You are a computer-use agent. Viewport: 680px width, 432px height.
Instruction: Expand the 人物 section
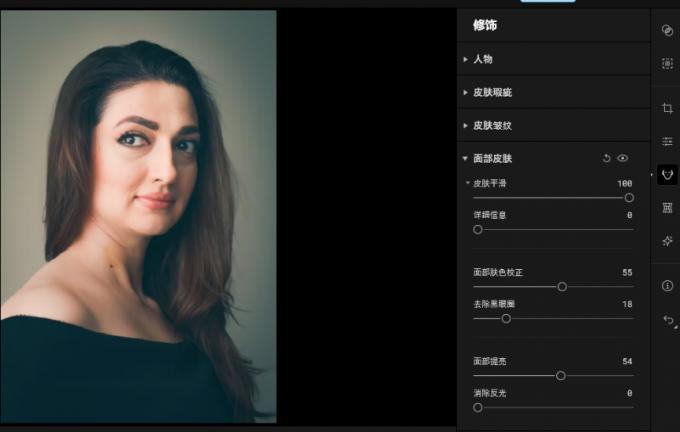465,59
